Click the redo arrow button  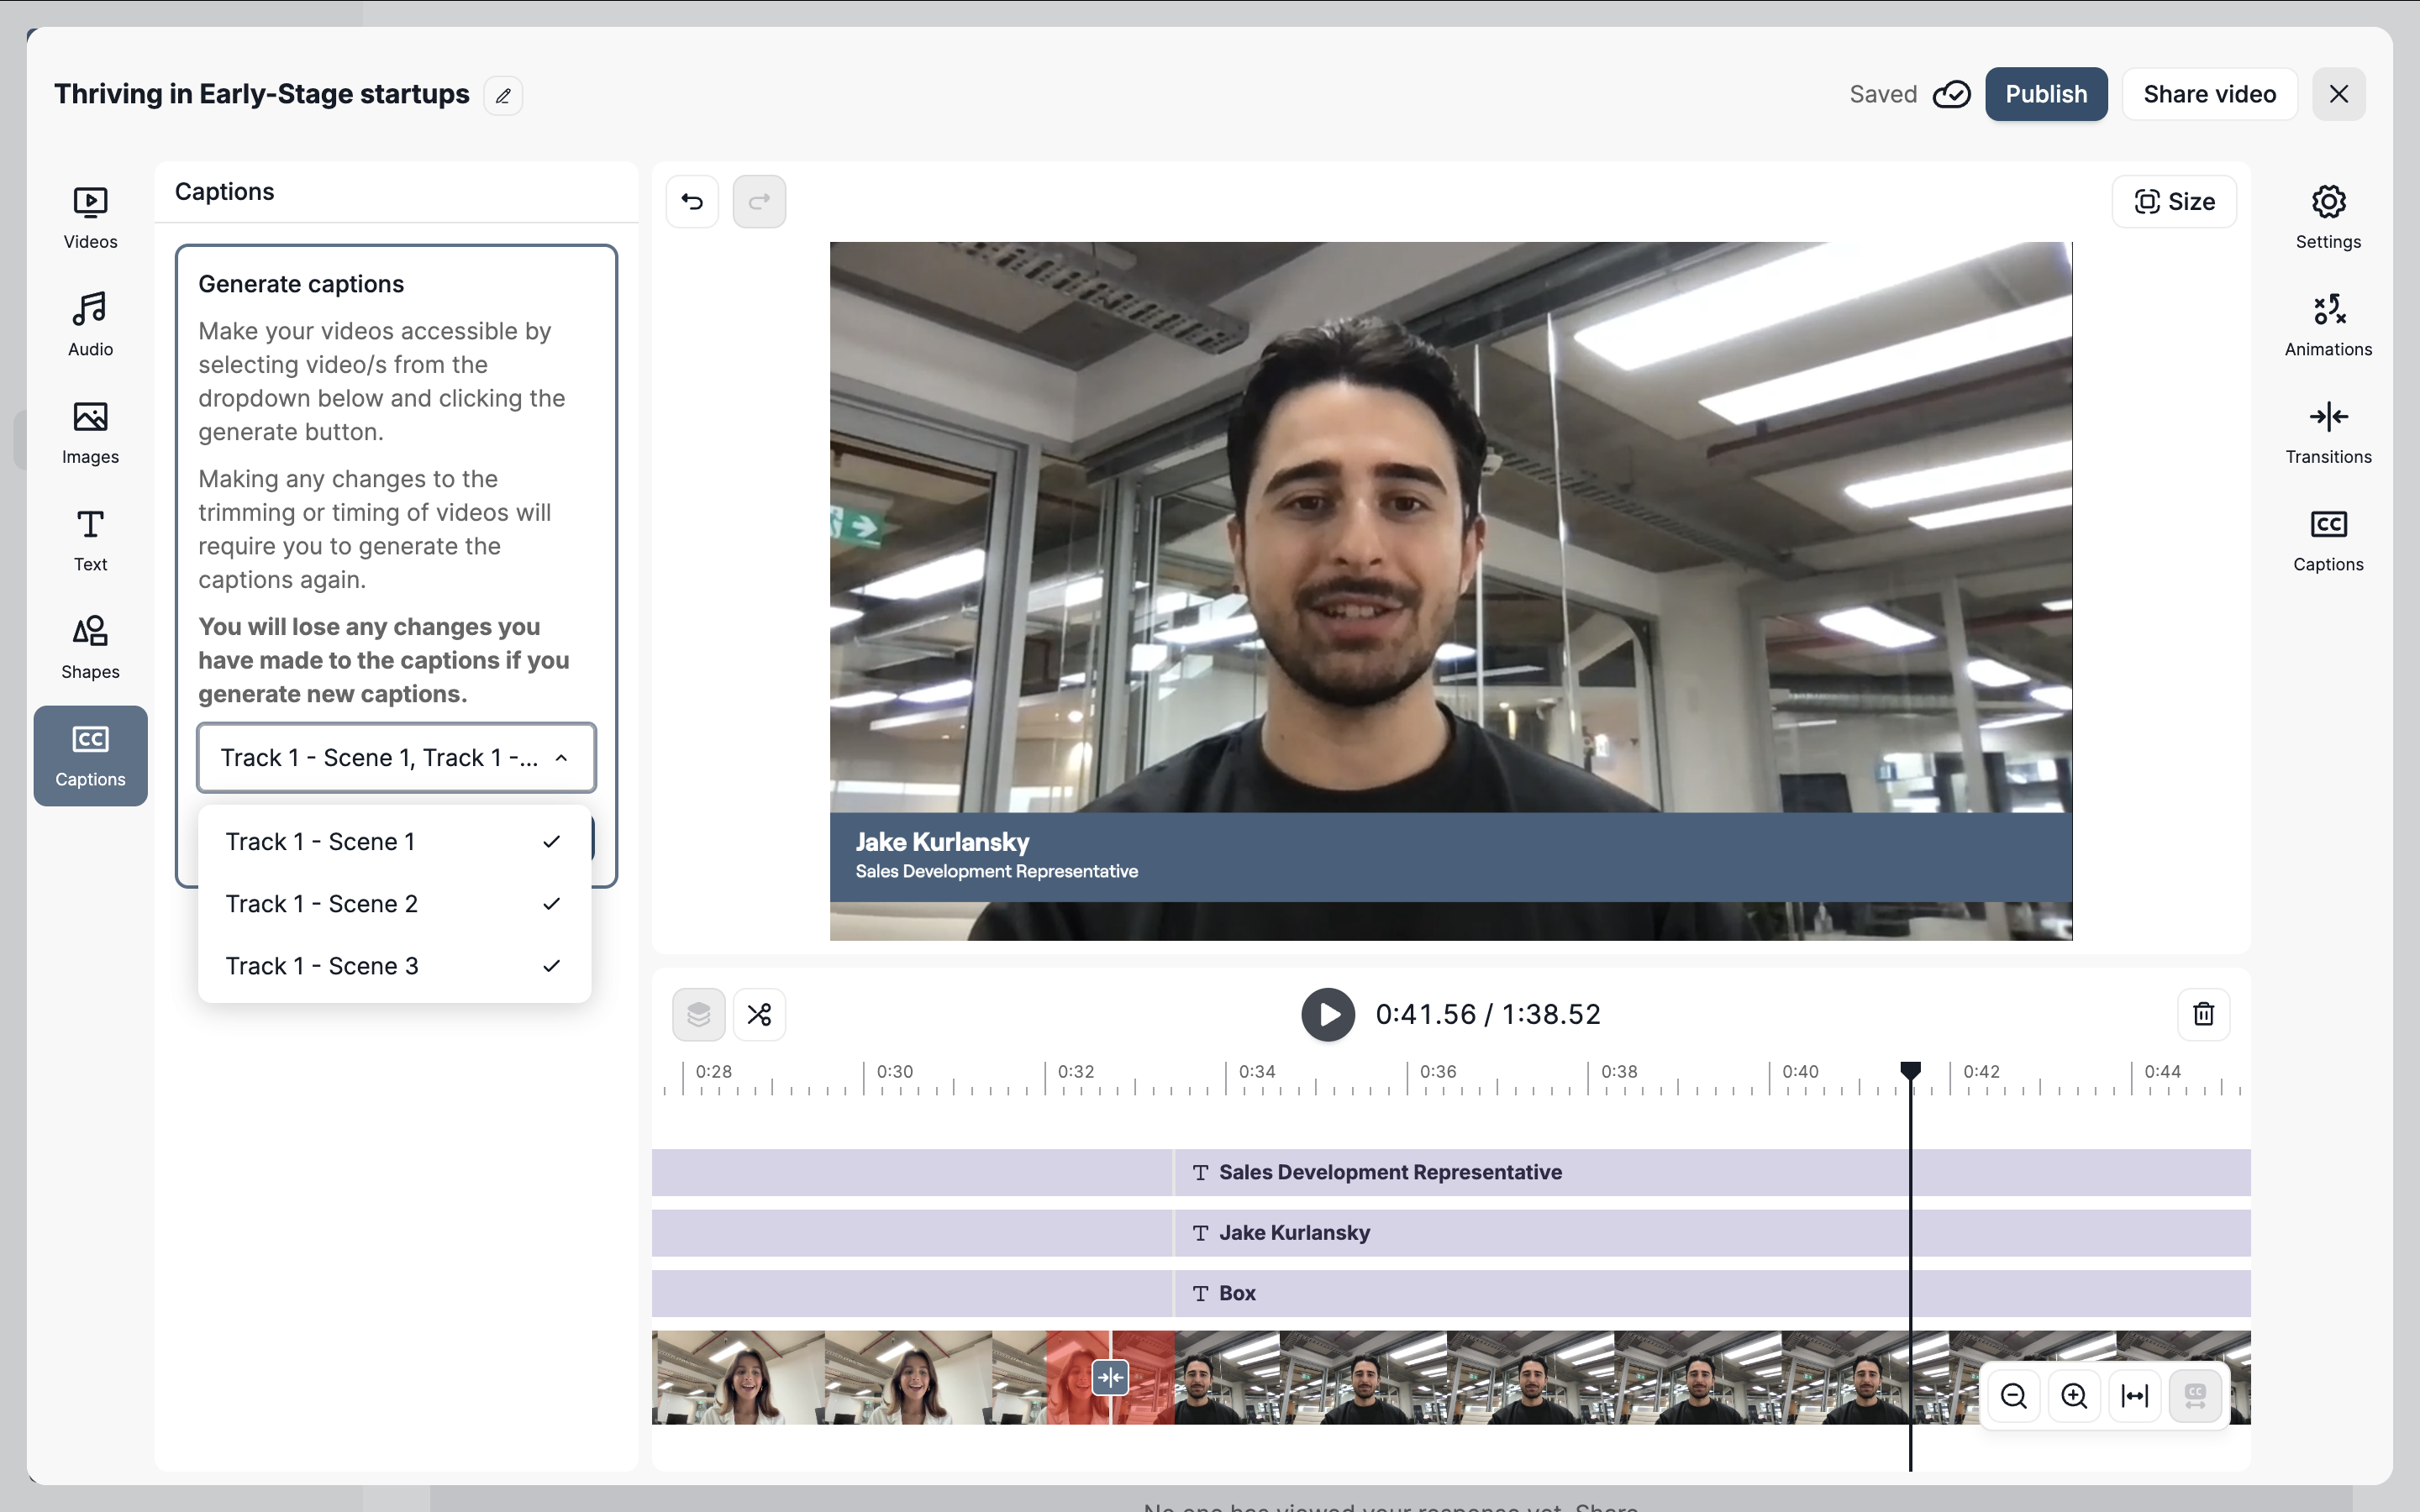(759, 202)
